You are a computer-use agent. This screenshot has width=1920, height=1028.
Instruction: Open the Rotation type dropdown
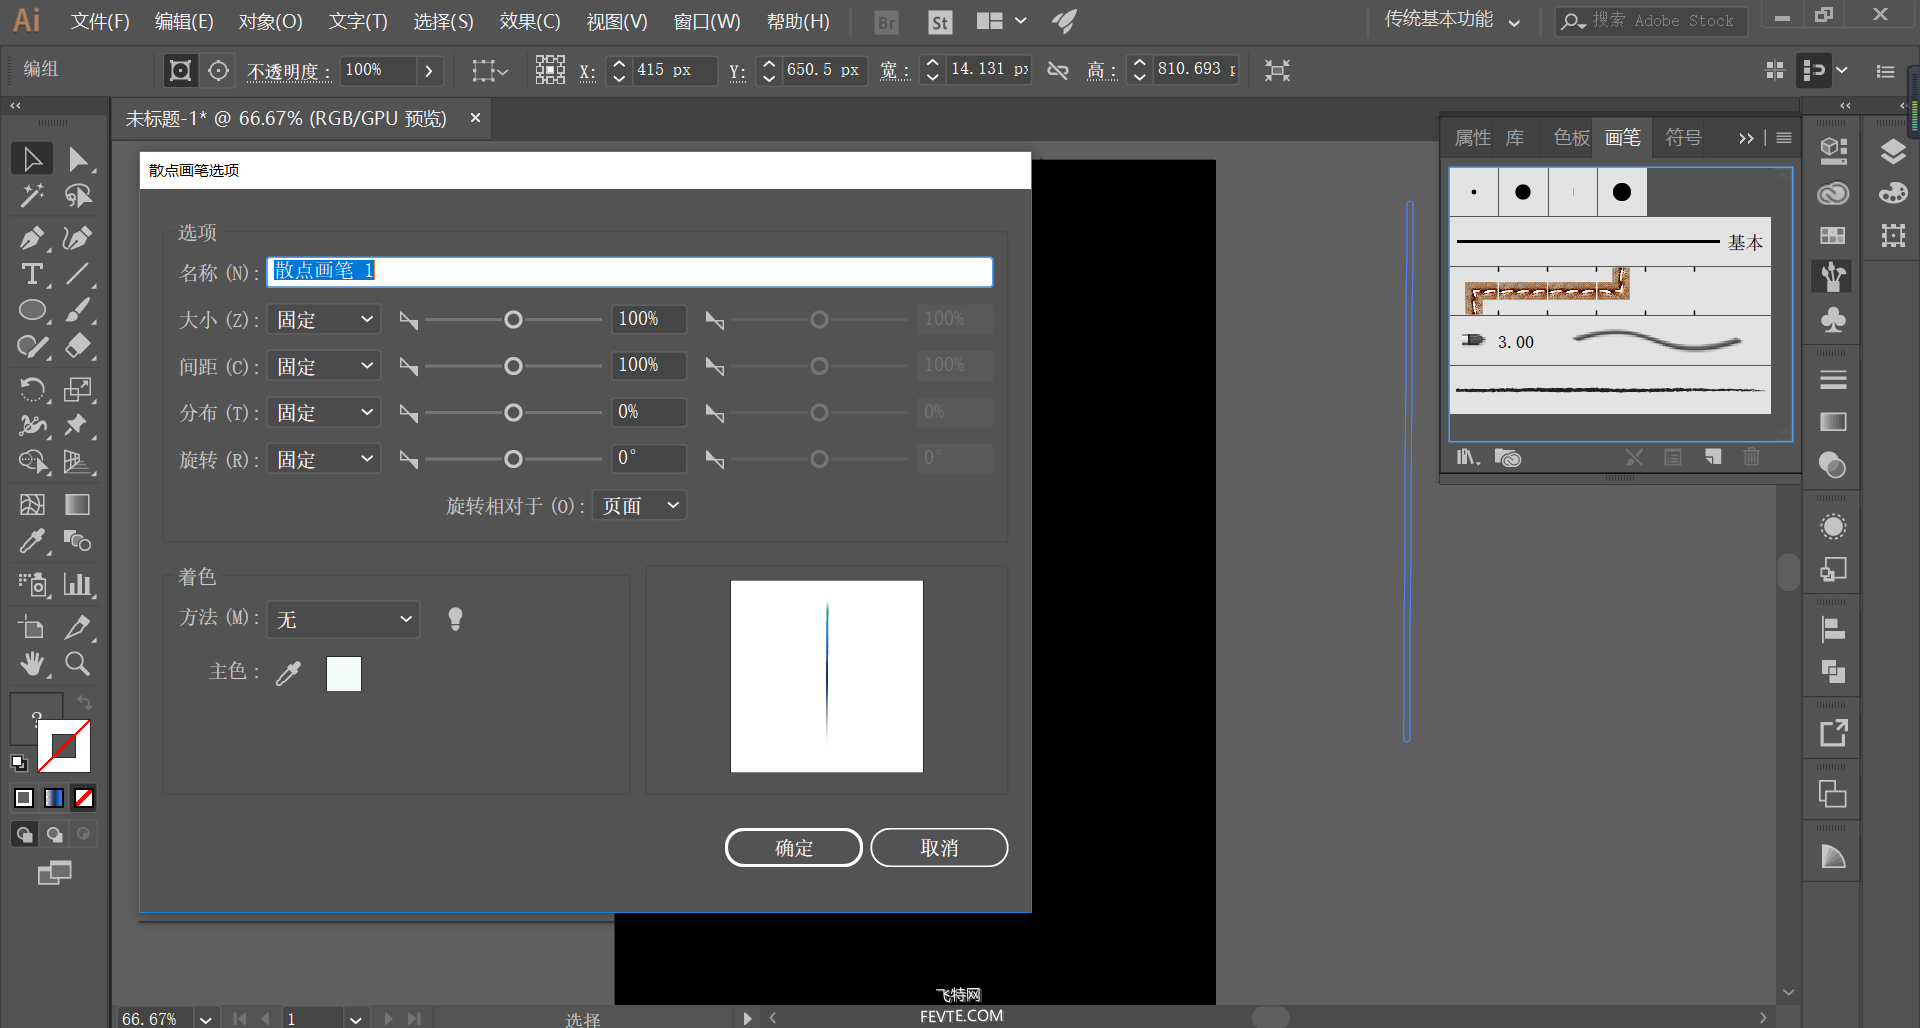(x=324, y=459)
